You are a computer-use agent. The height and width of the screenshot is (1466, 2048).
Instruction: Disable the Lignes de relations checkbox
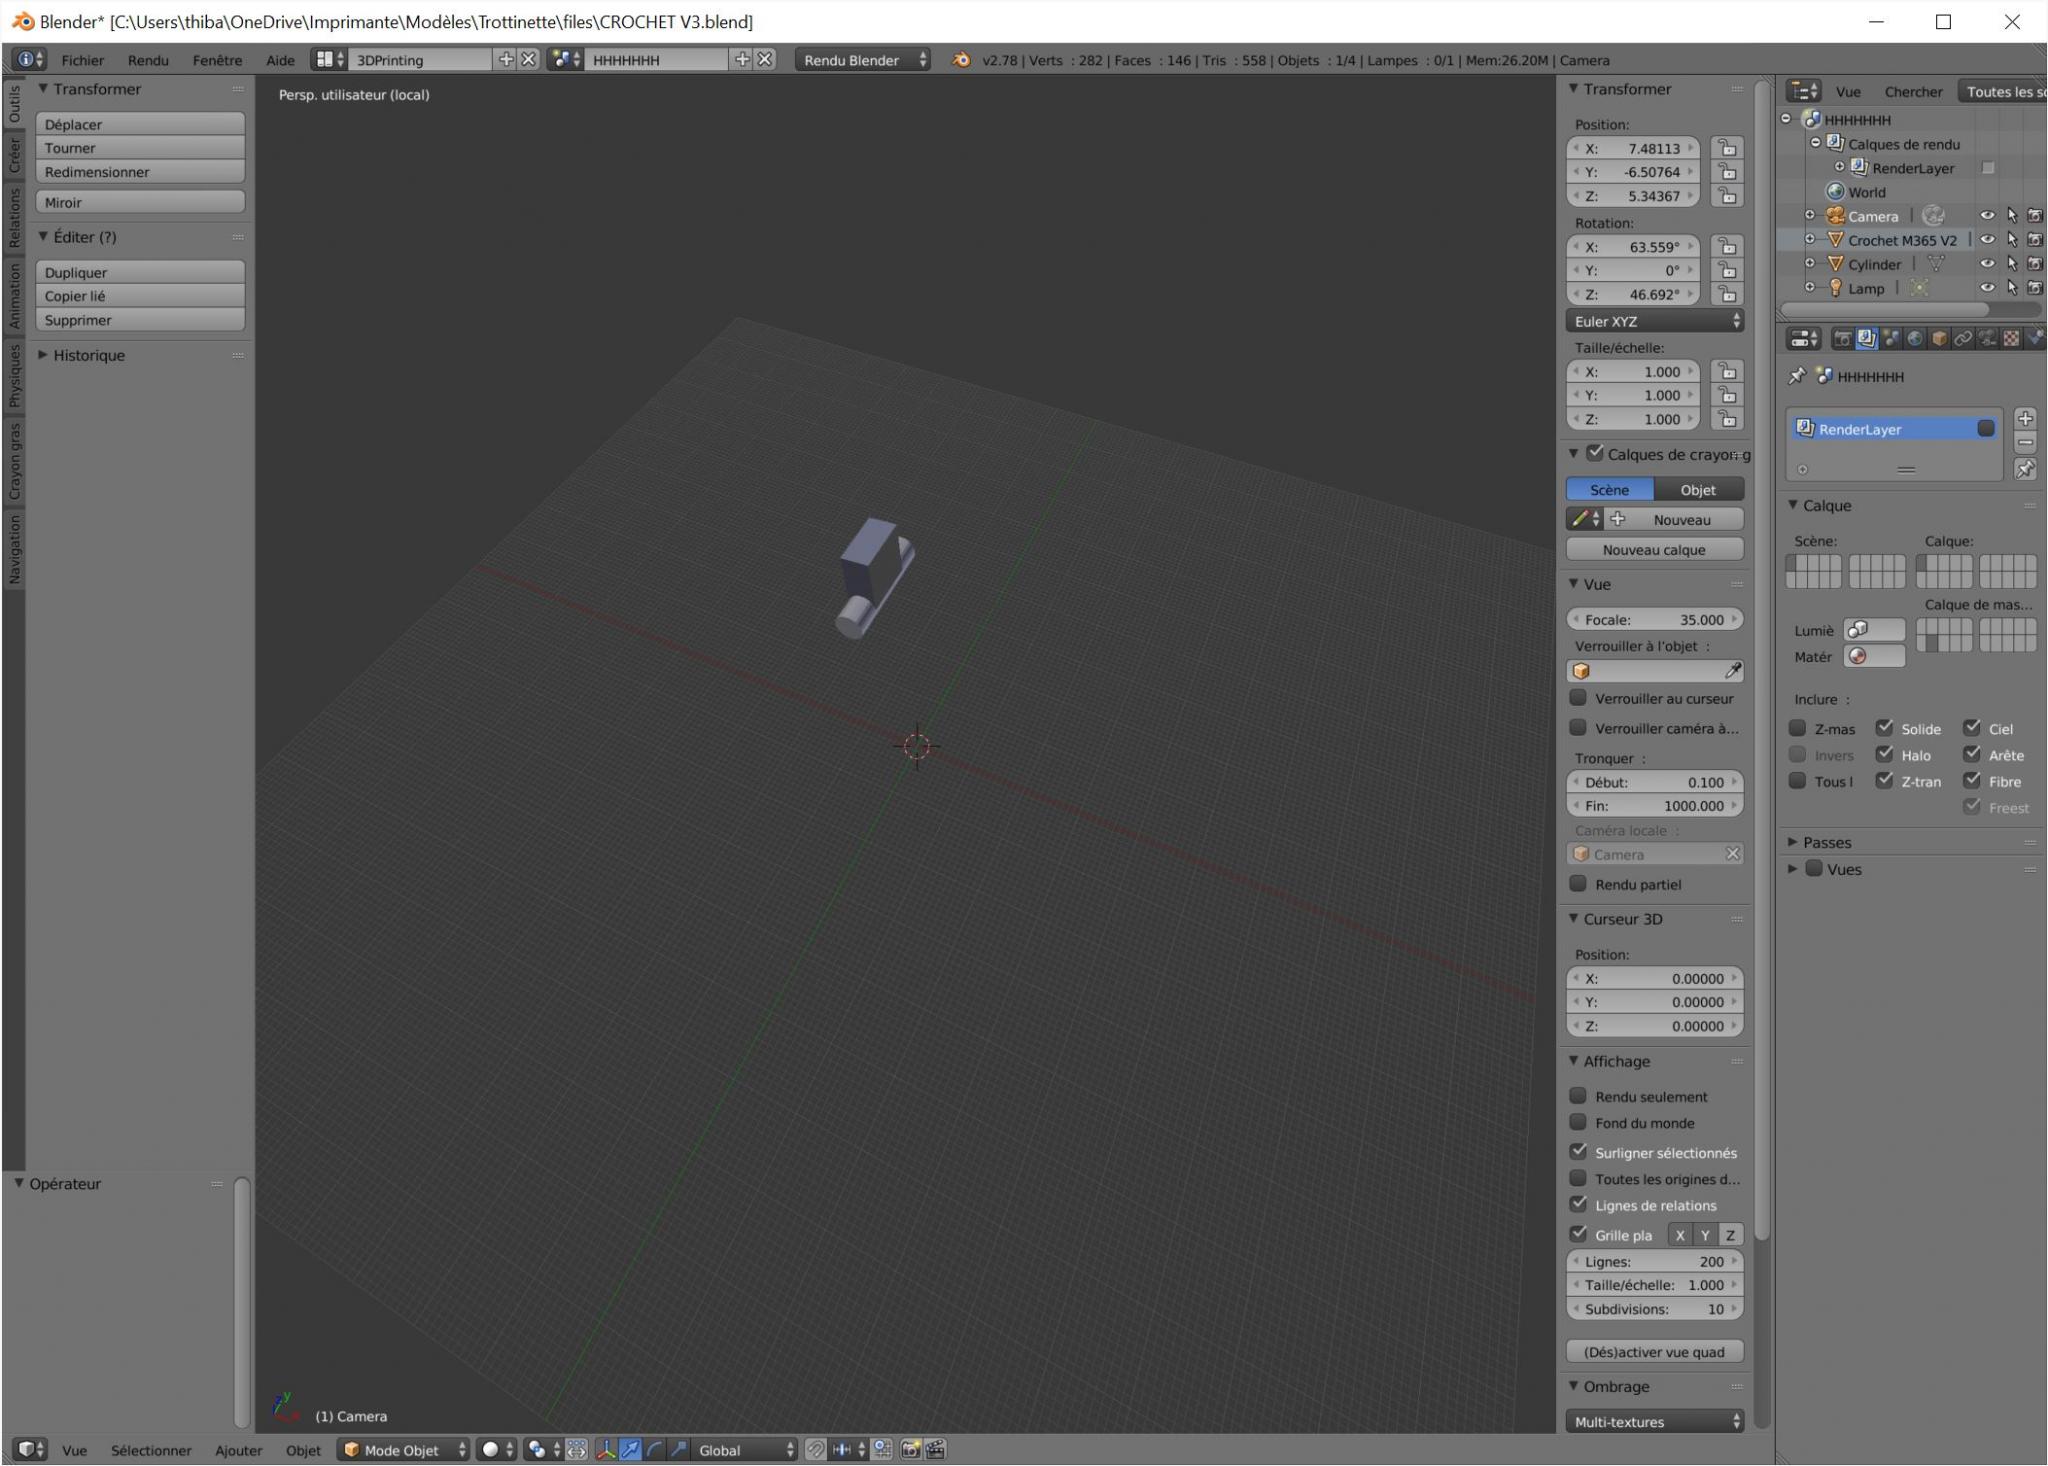click(1578, 1205)
